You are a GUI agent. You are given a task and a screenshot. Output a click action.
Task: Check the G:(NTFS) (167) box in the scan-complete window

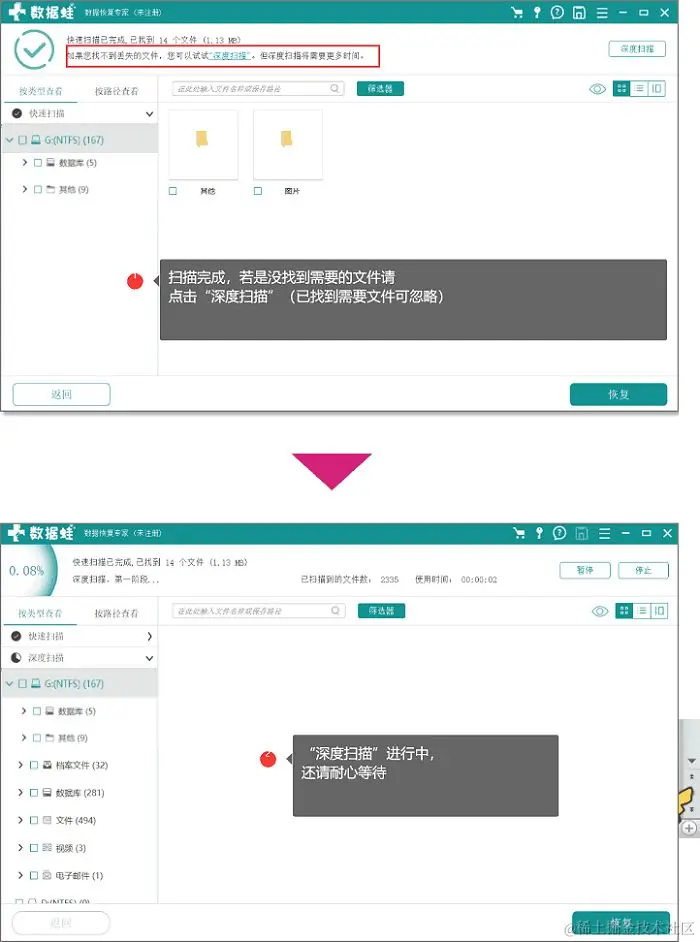coord(23,140)
